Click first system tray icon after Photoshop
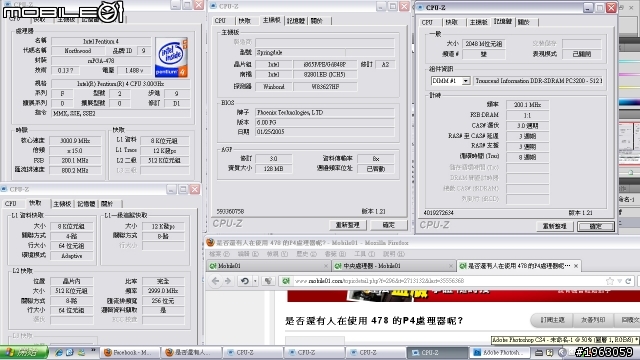640x360 pixels. [539, 353]
